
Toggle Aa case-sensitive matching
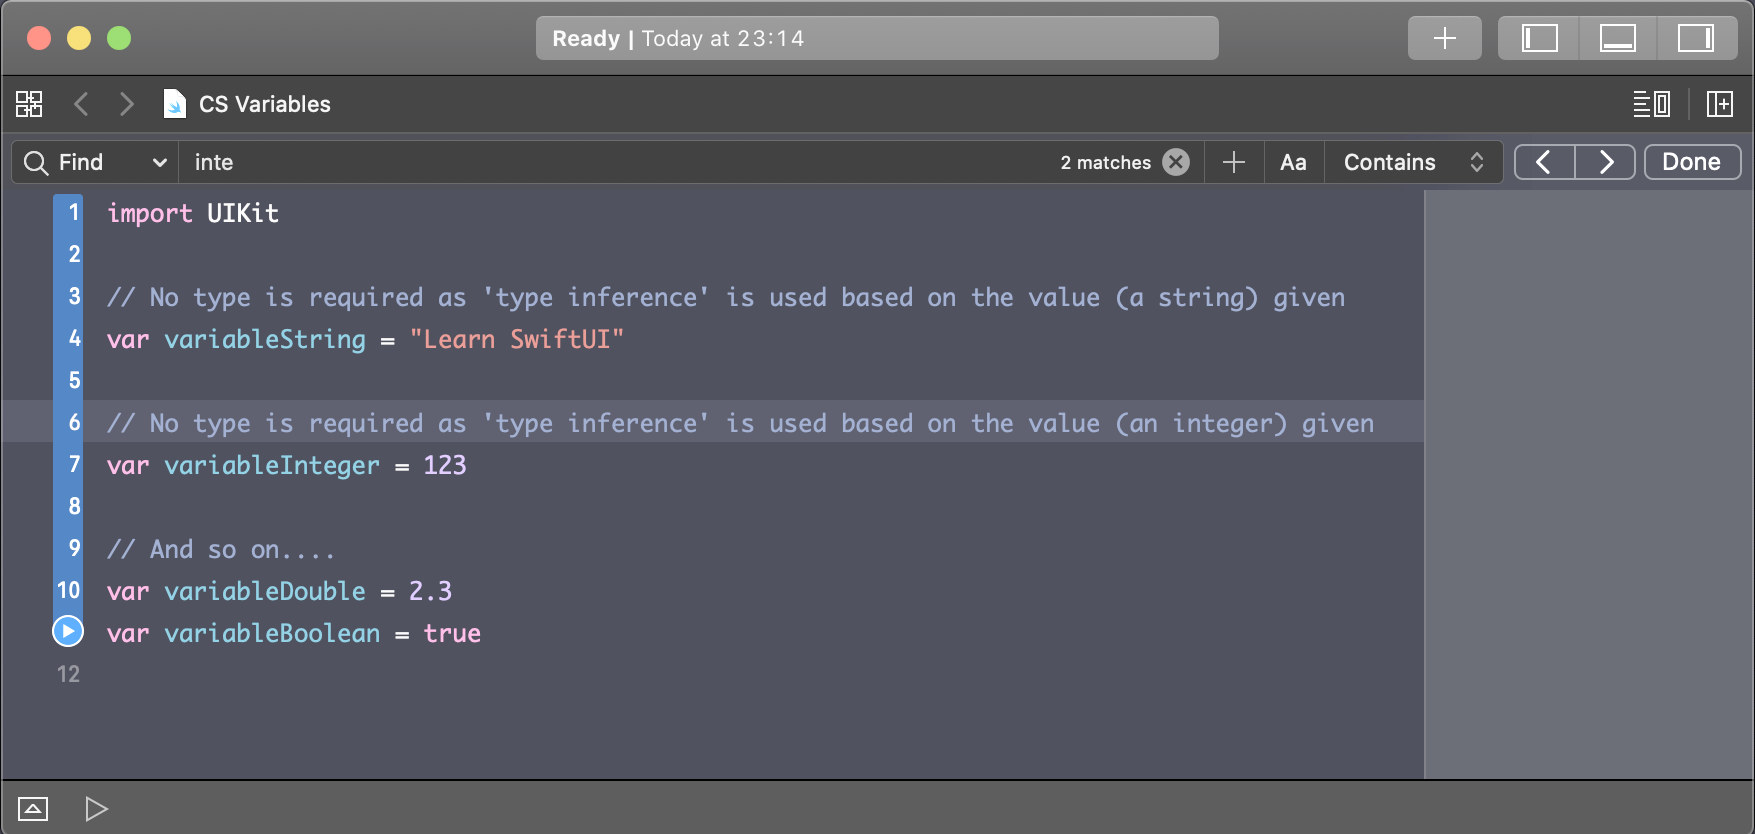[x=1293, y=162]
